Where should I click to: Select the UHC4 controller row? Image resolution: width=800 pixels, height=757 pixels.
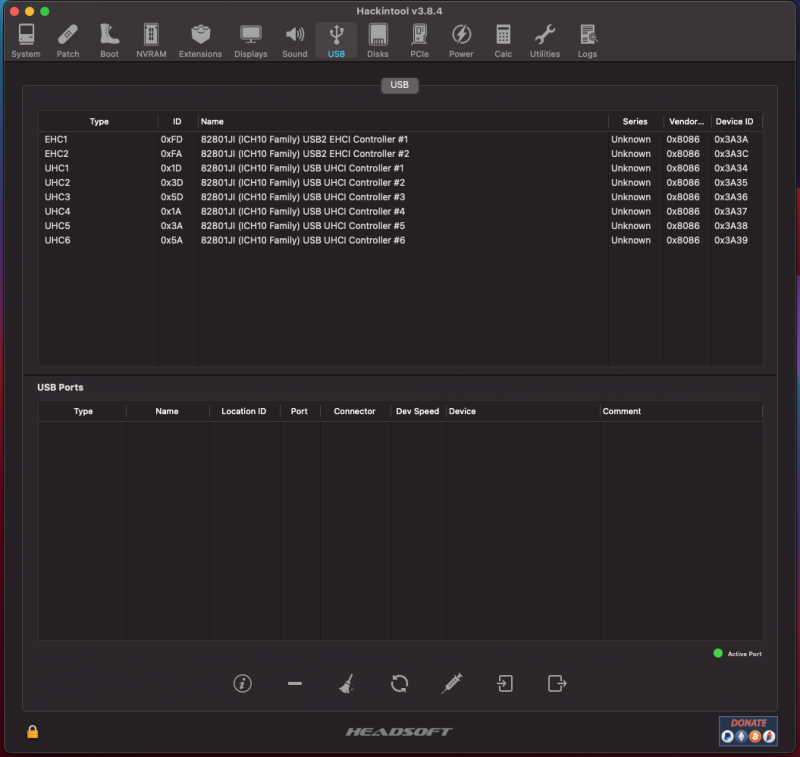click(x=401, y=211)
